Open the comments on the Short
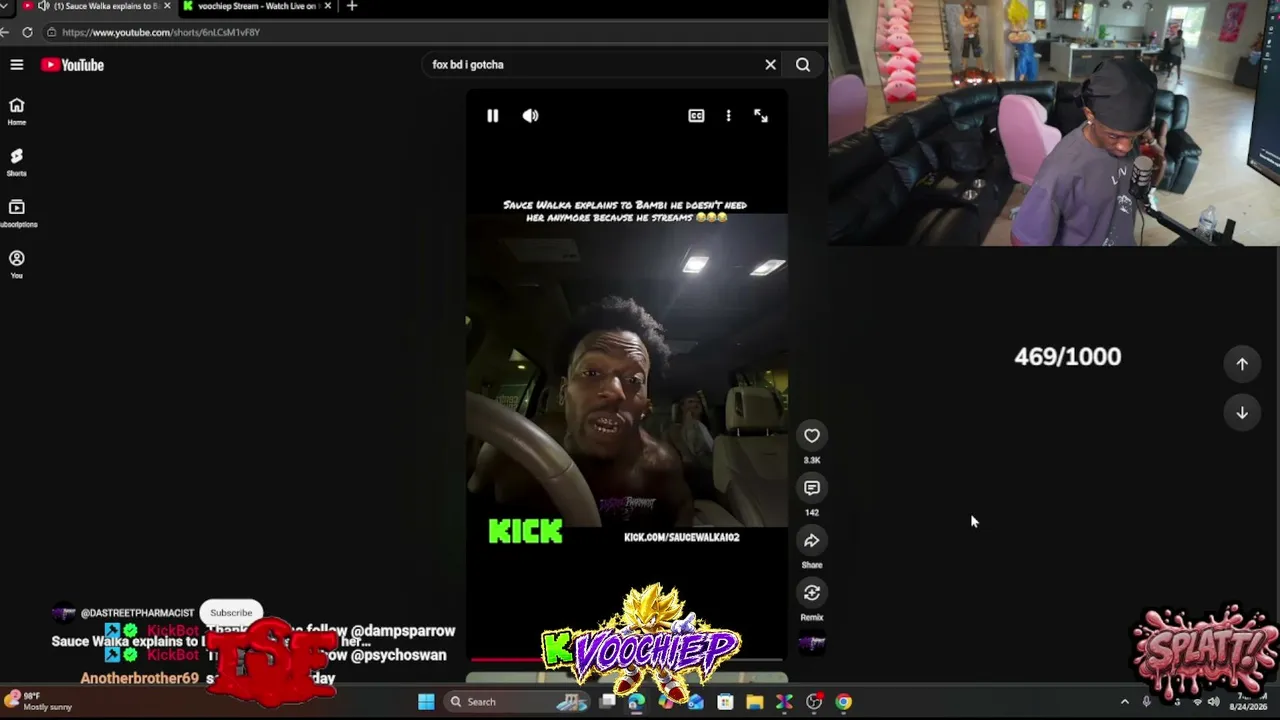The height and width of the screenshot is (720, 1280). [812, 488]
